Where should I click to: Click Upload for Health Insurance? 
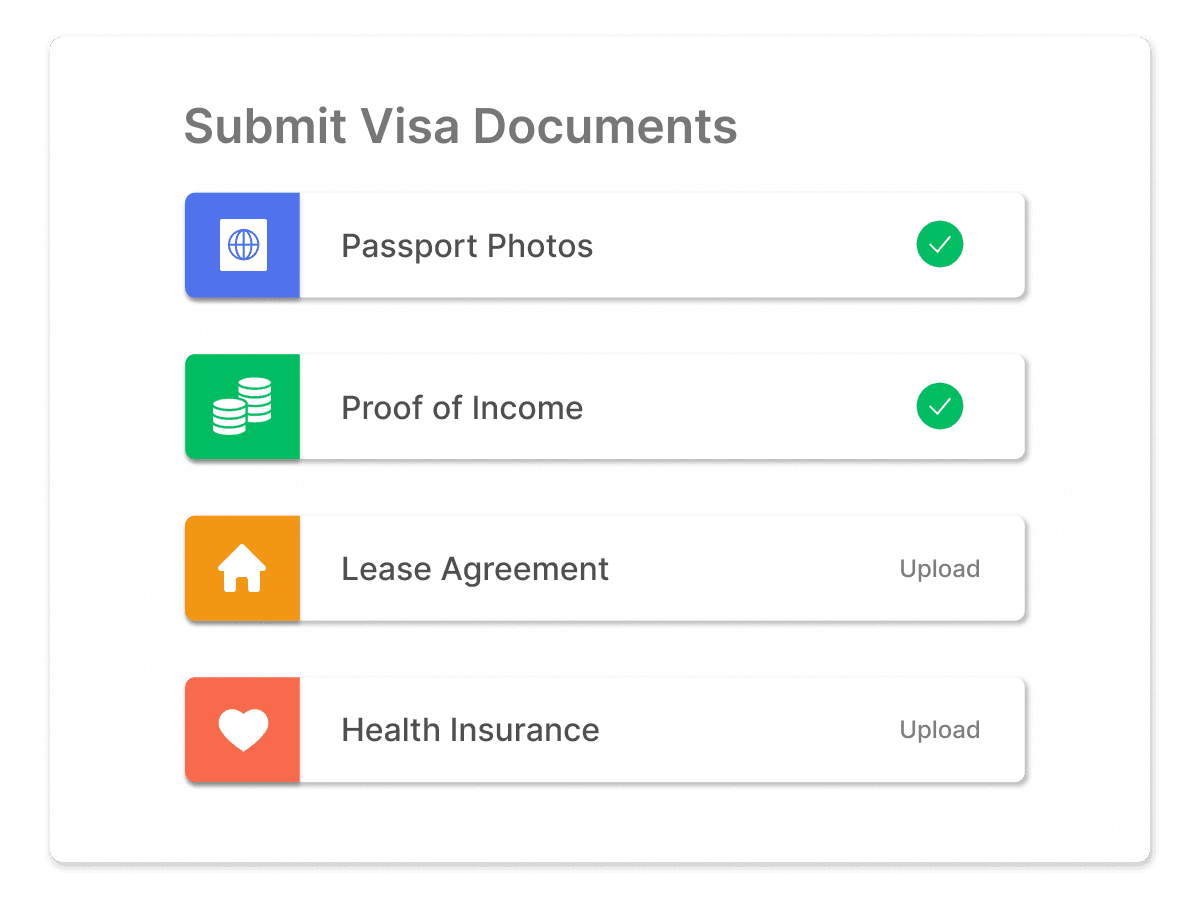point(939,729)
